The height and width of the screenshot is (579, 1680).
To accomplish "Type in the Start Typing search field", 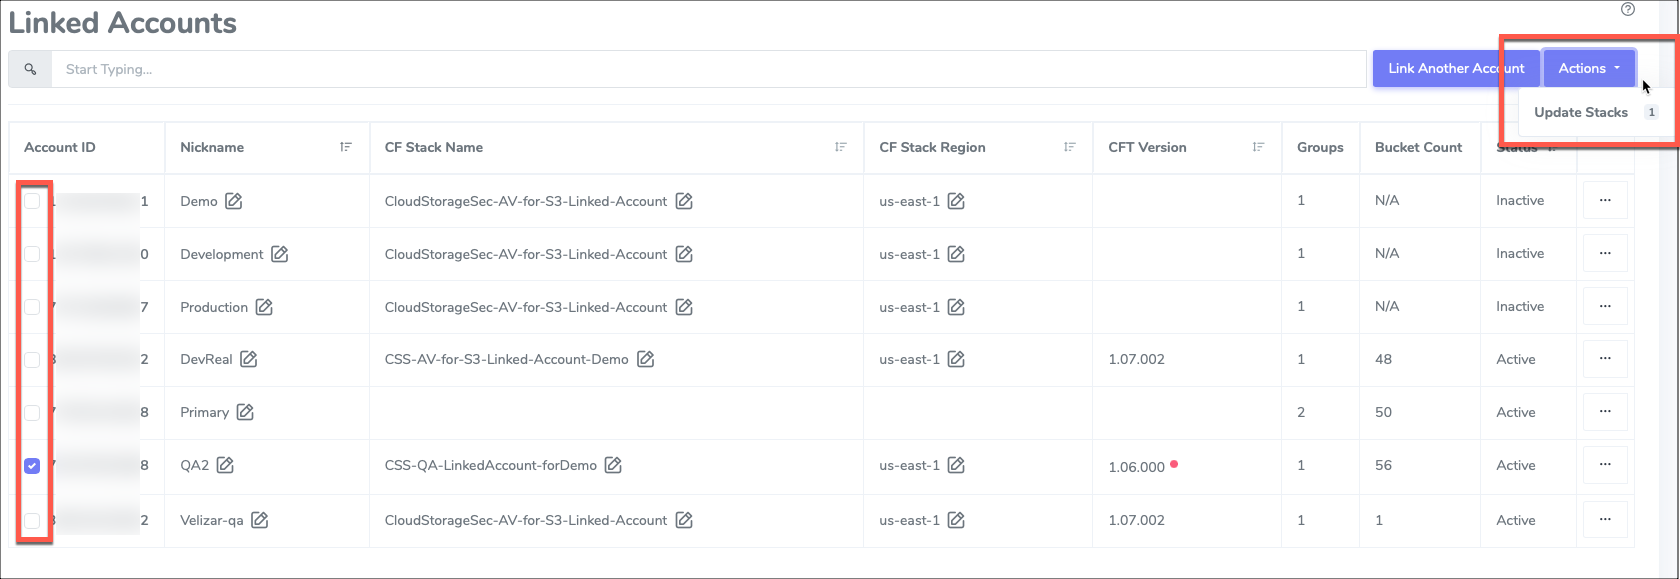I will click(700, 69).
